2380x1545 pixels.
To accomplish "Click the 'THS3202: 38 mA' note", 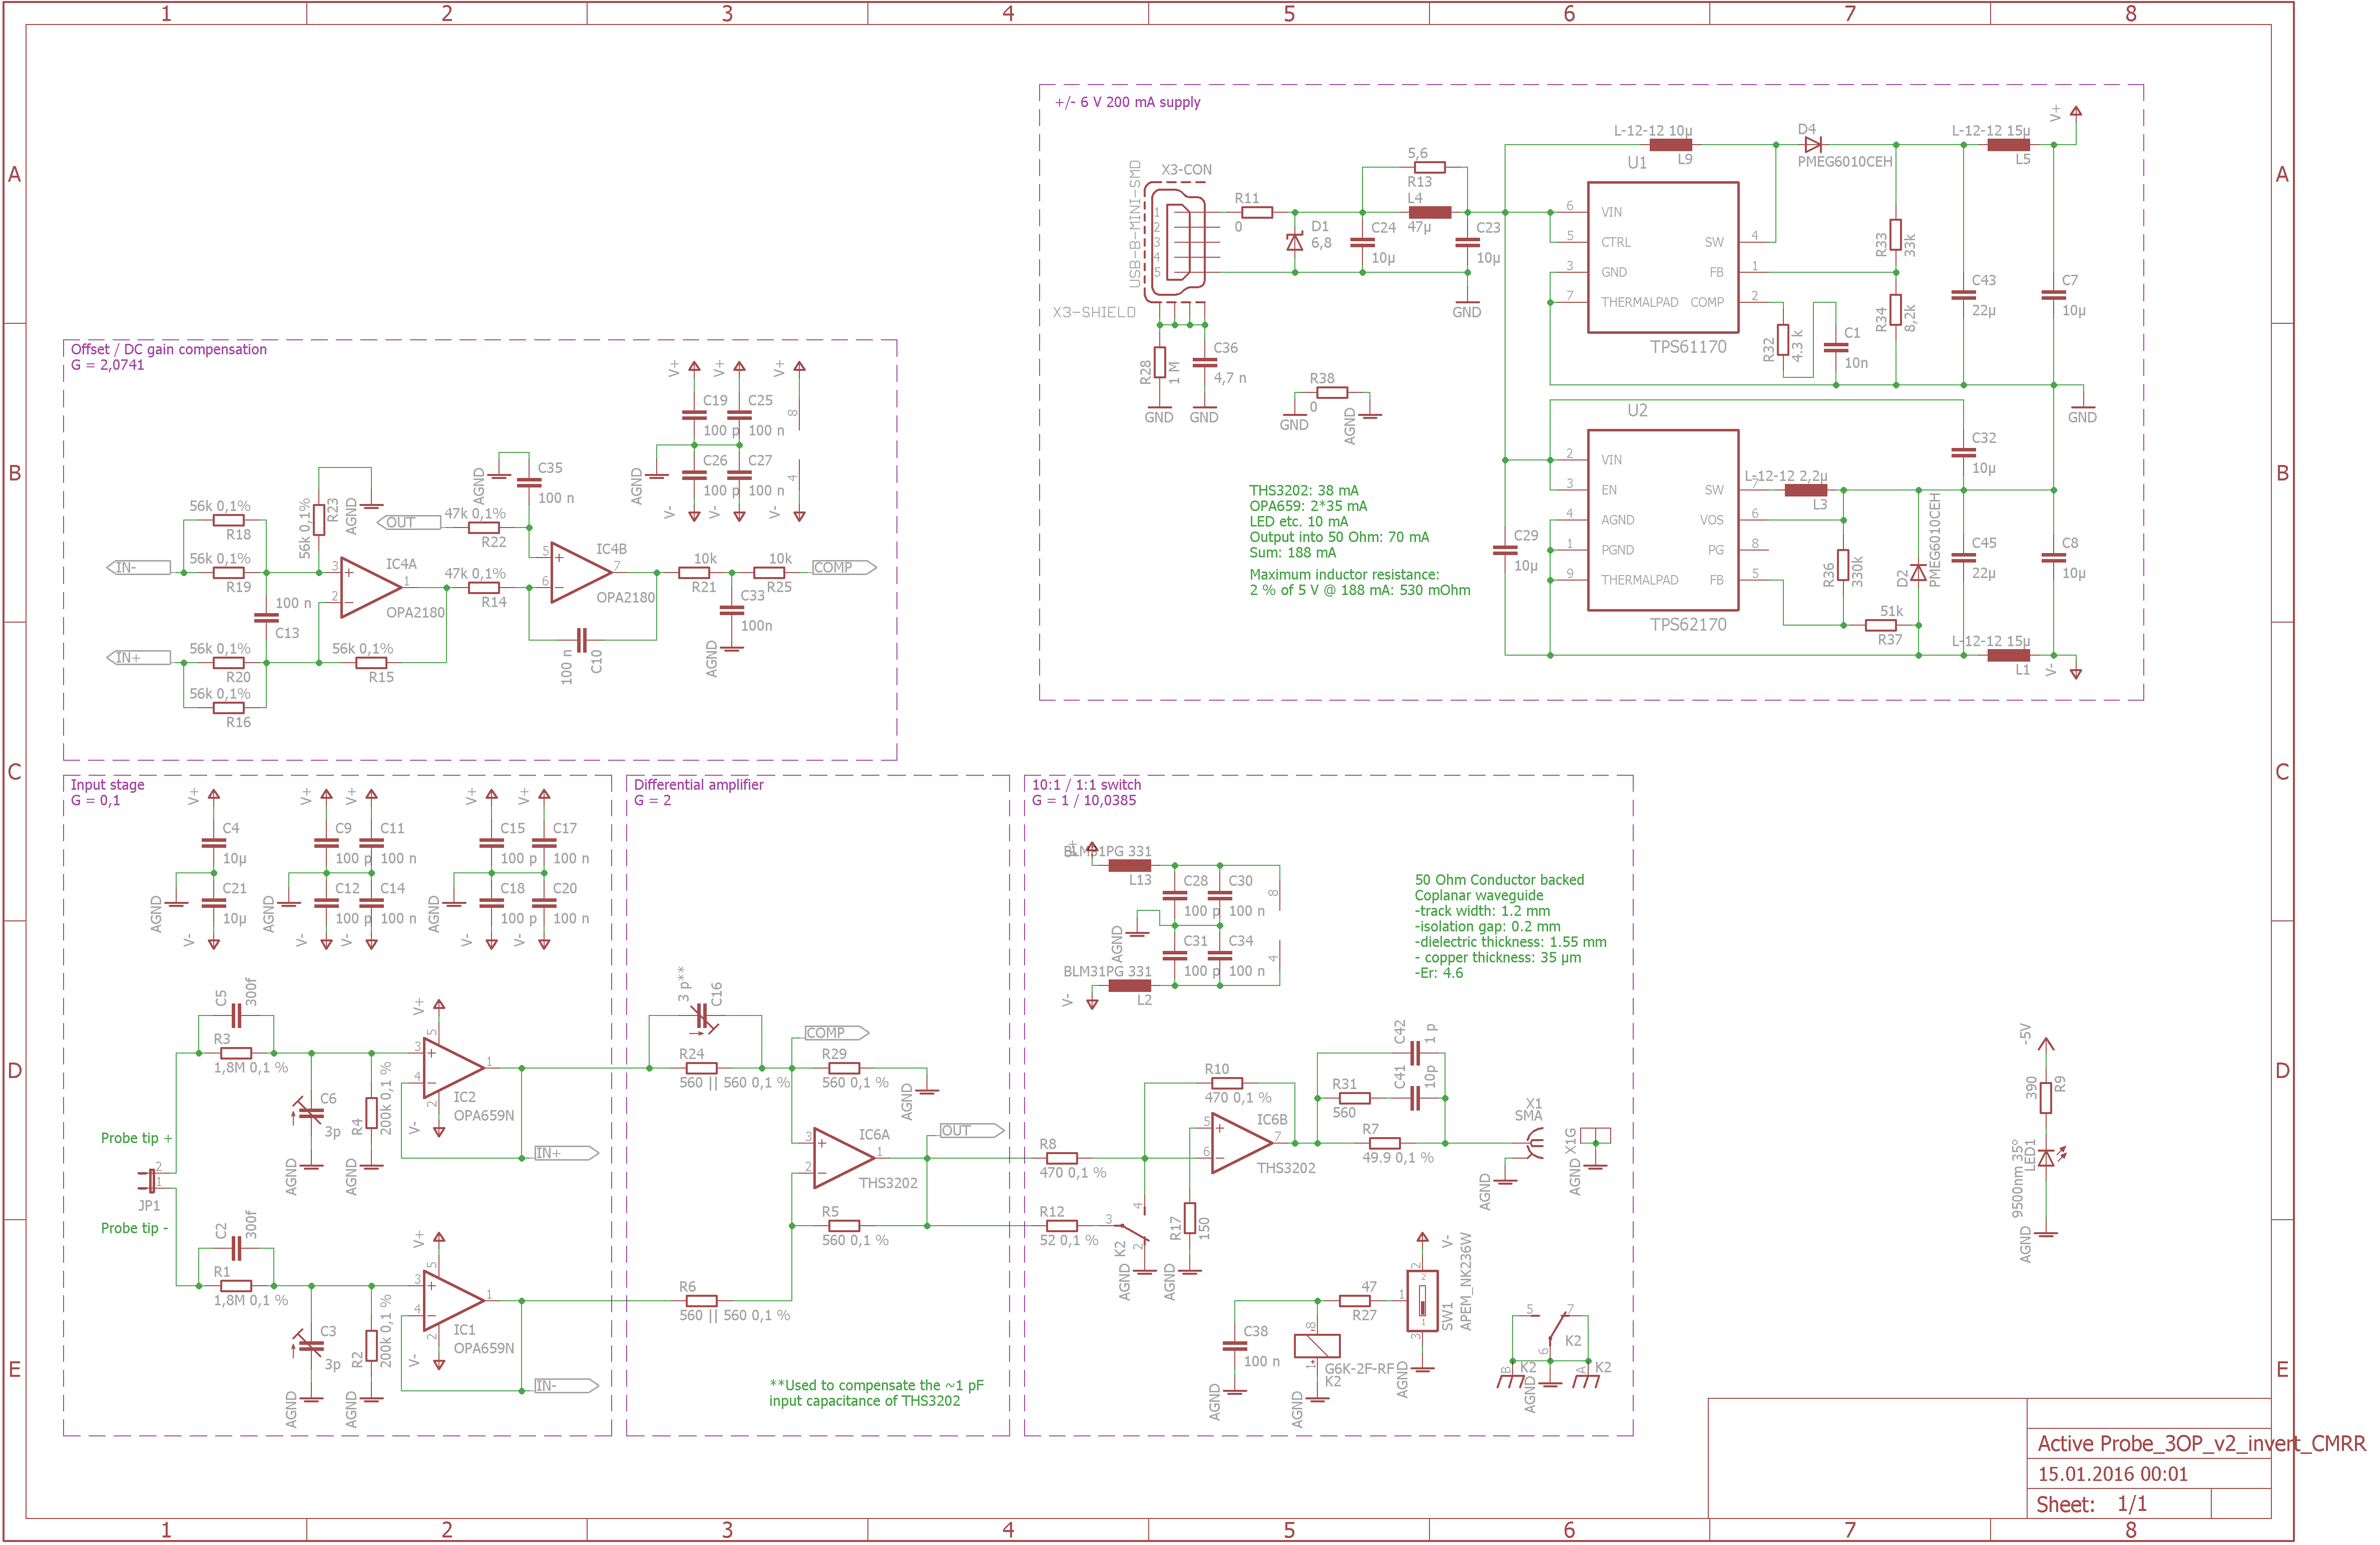I will tap(1304, 490).
